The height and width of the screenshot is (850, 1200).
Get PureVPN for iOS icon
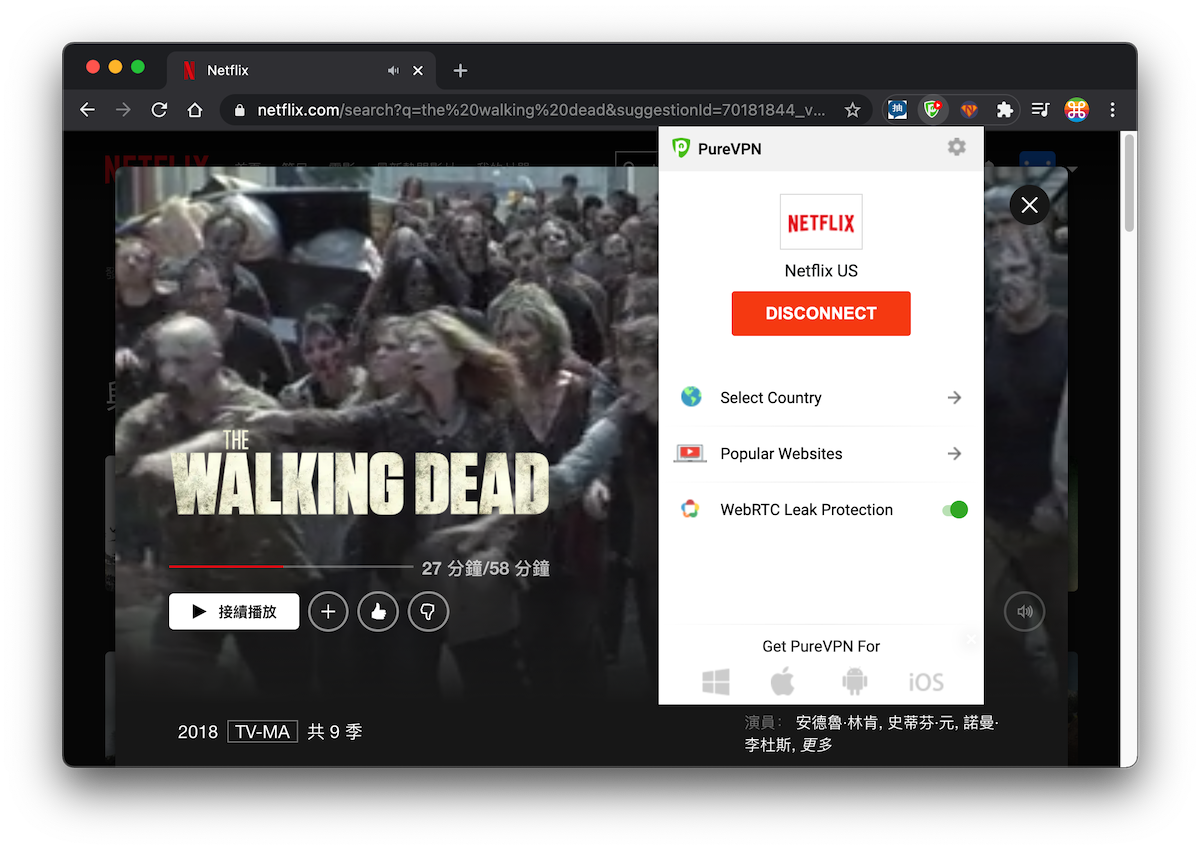tap(926, 682)
